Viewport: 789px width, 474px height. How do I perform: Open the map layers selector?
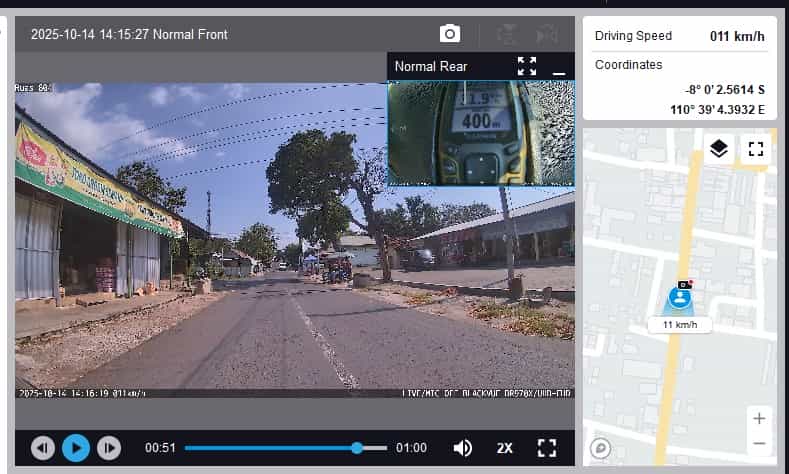click(x=718, y=149)
